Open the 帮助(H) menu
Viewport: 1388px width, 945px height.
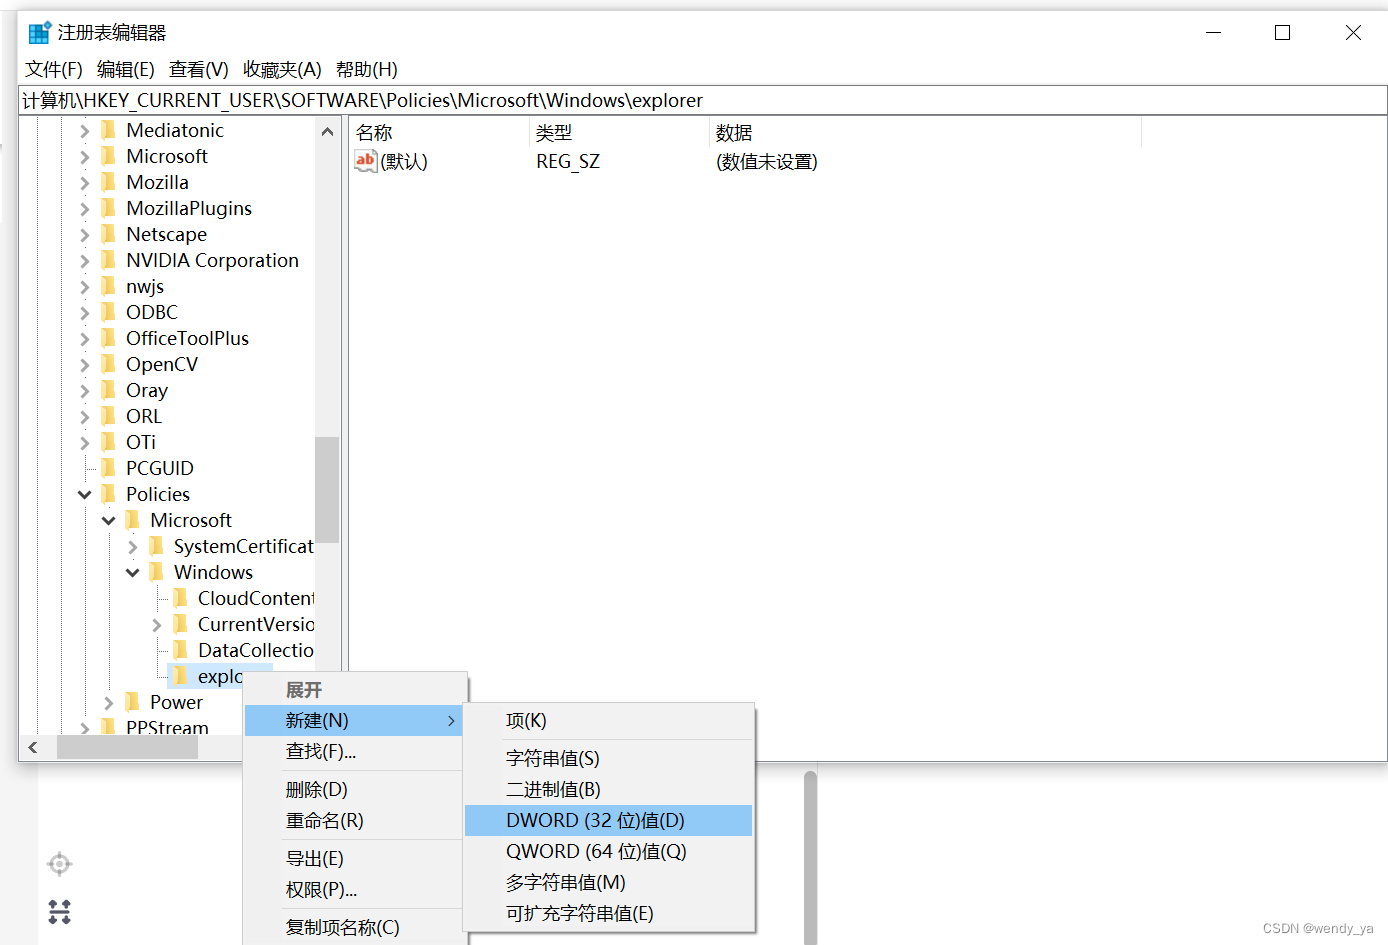pos(367,69)
